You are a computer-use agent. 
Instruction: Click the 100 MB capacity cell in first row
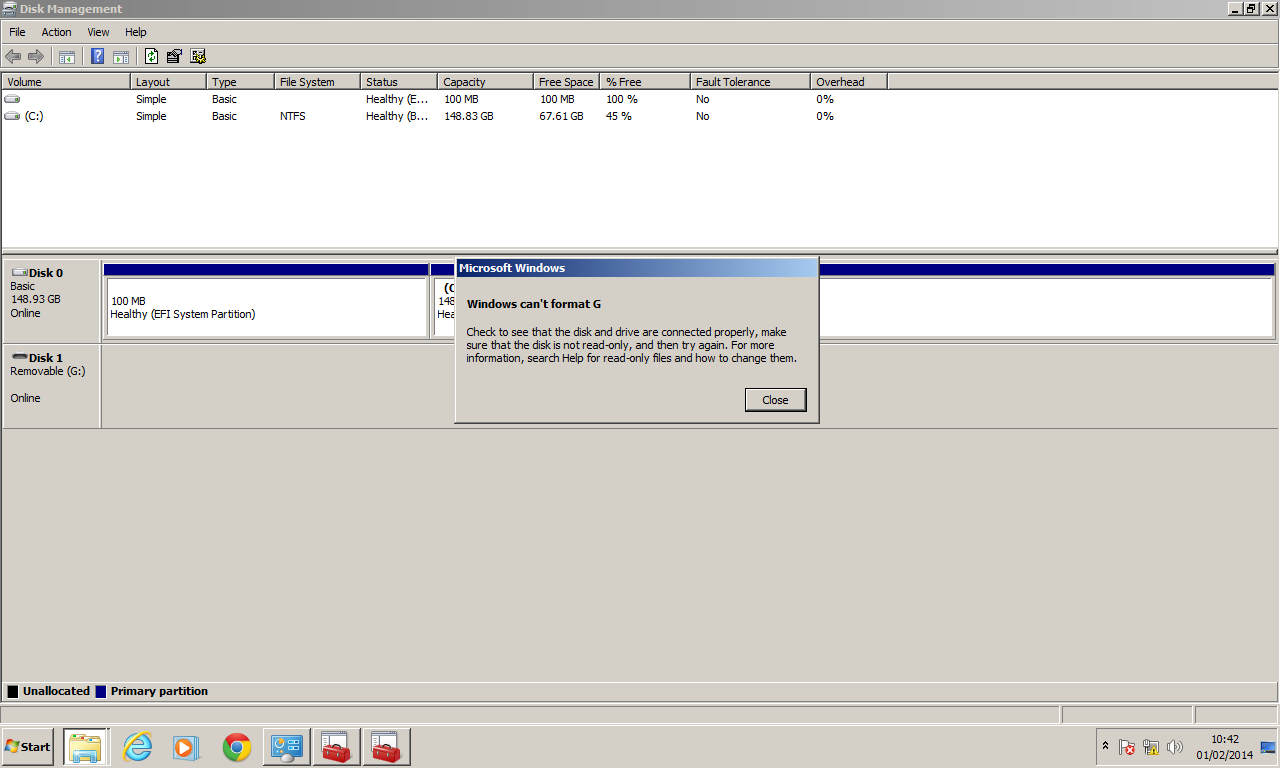(x=461, y=99)
